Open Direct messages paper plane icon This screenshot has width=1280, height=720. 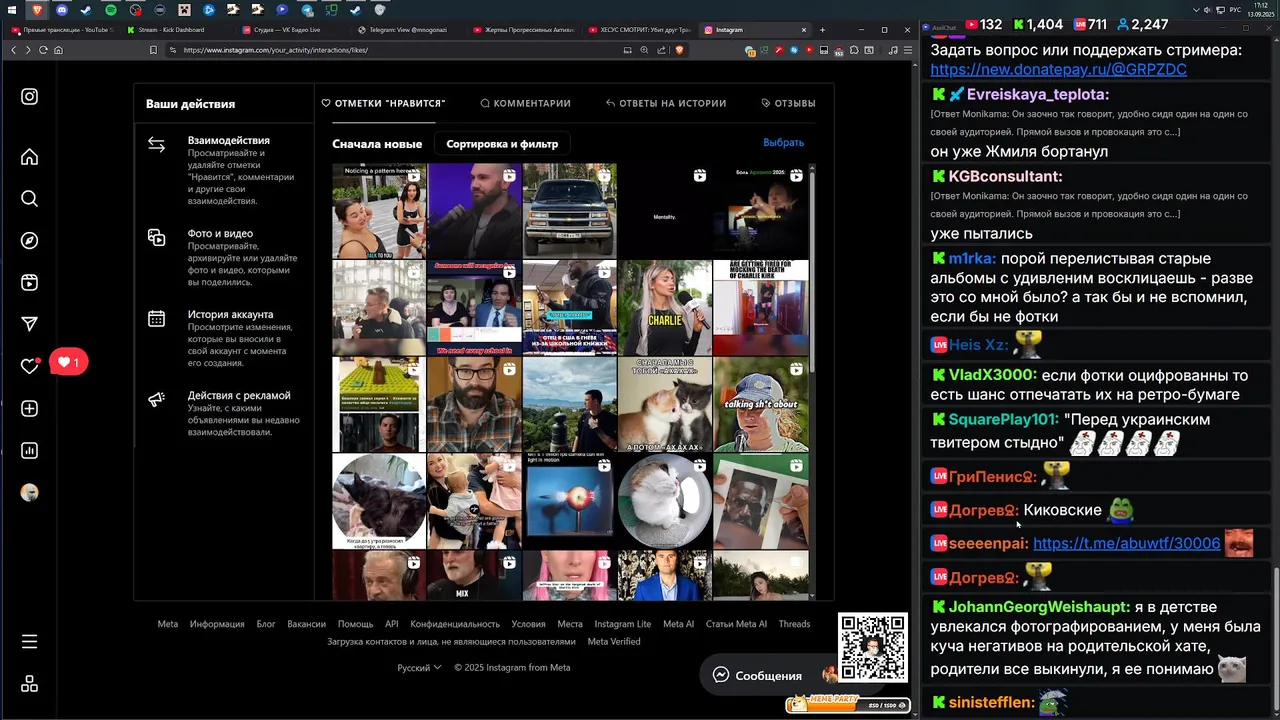point(30,324)
